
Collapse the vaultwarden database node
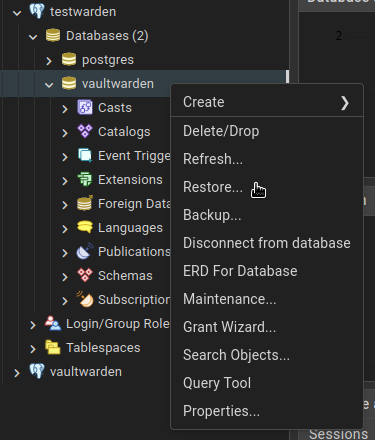[49, 85]
